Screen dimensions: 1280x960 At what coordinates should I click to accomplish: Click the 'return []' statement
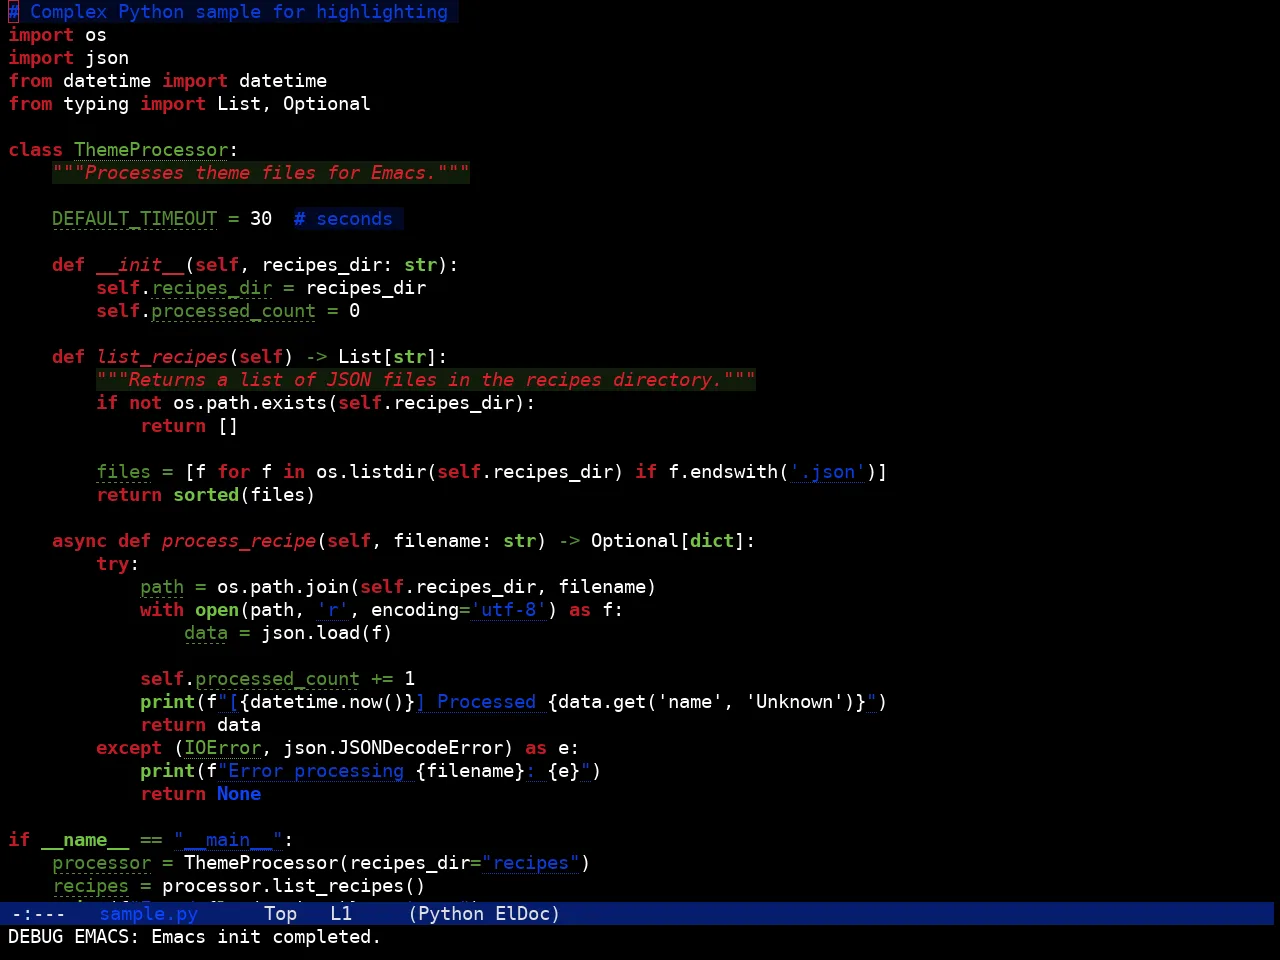point(189,426)
